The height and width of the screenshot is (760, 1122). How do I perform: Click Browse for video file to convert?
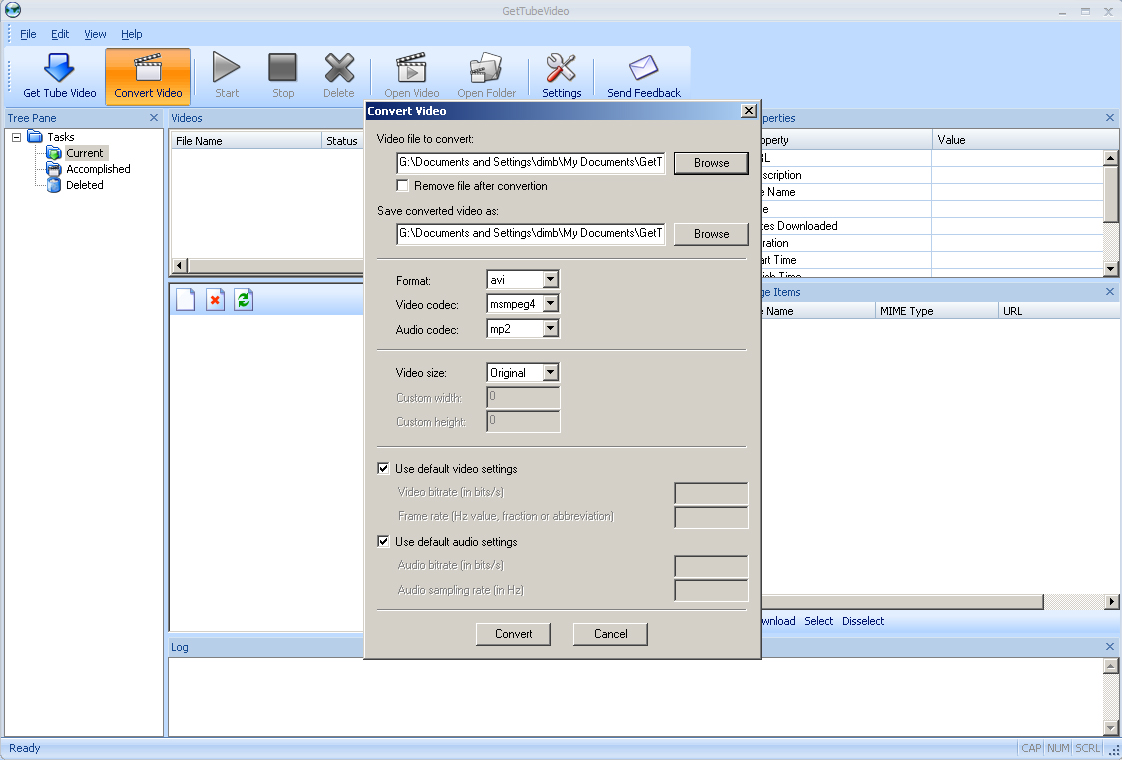click(x=711, y=163)
